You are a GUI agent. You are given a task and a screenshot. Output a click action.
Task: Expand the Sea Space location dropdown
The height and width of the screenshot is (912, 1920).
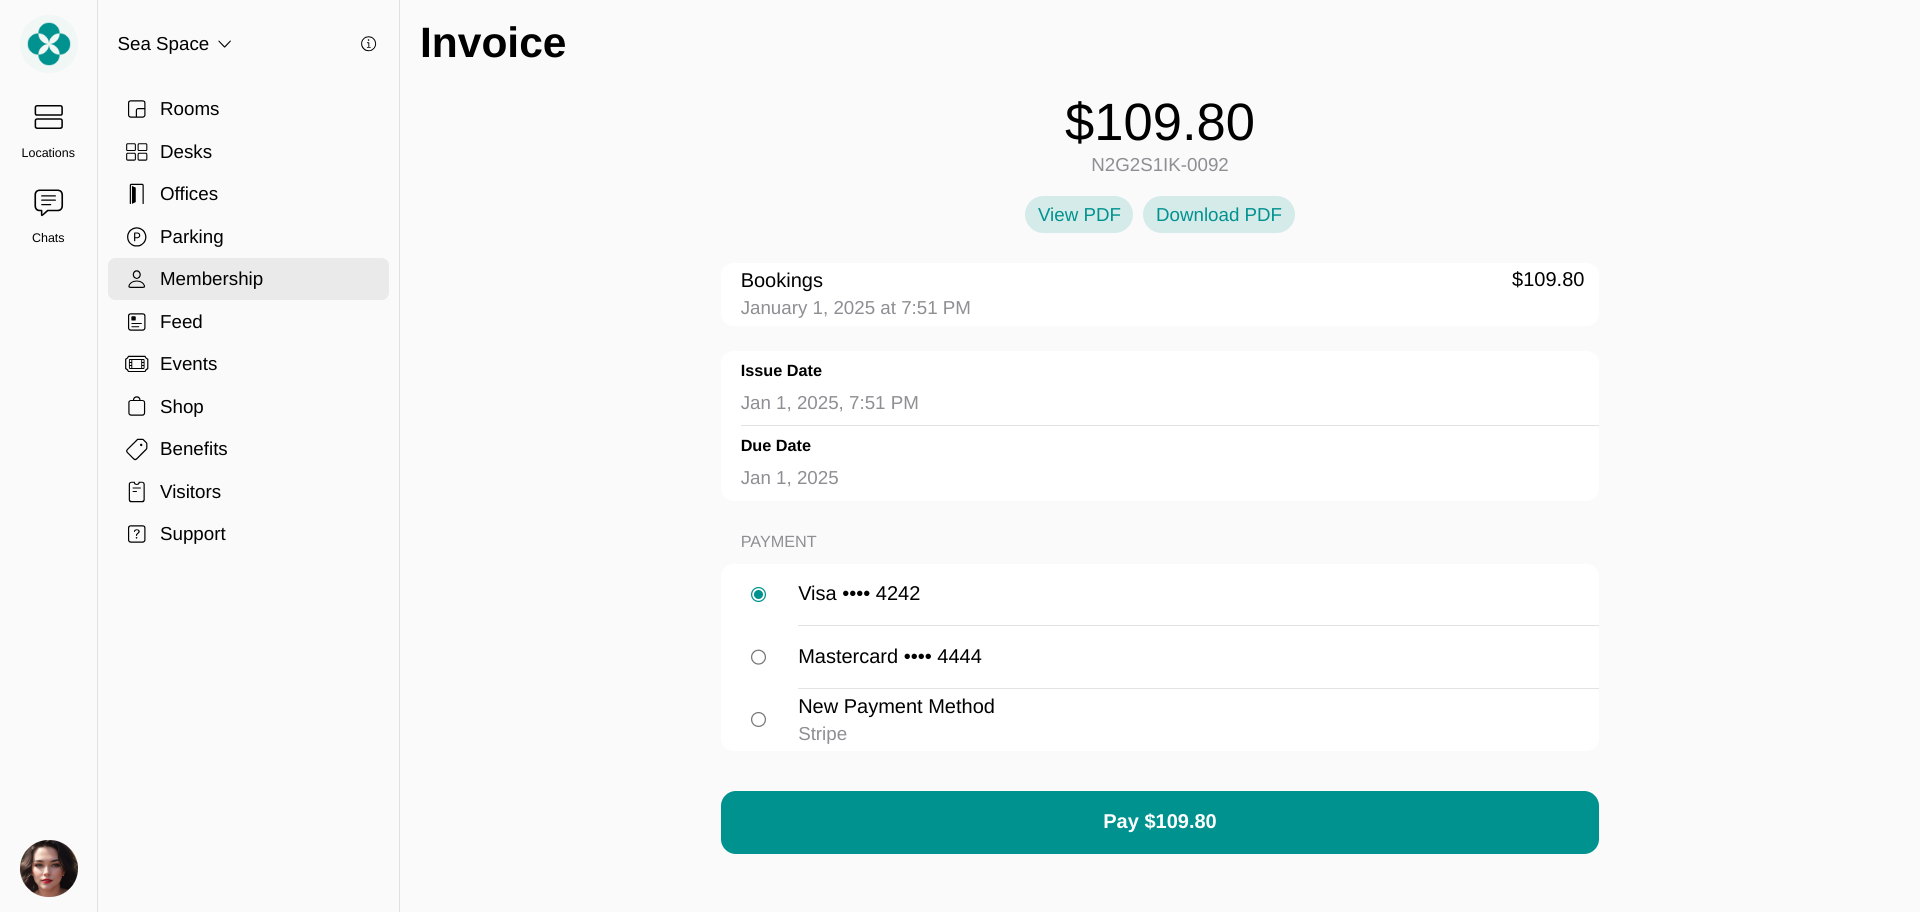click(x=175, y=44)
